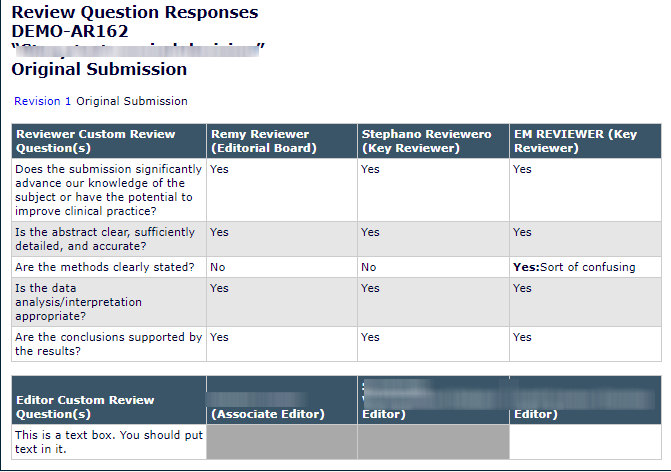Click the "Yes: Sort of confusing" response
Image resolution: width=671 pixels, height=472 pixels.
point(574,267)
